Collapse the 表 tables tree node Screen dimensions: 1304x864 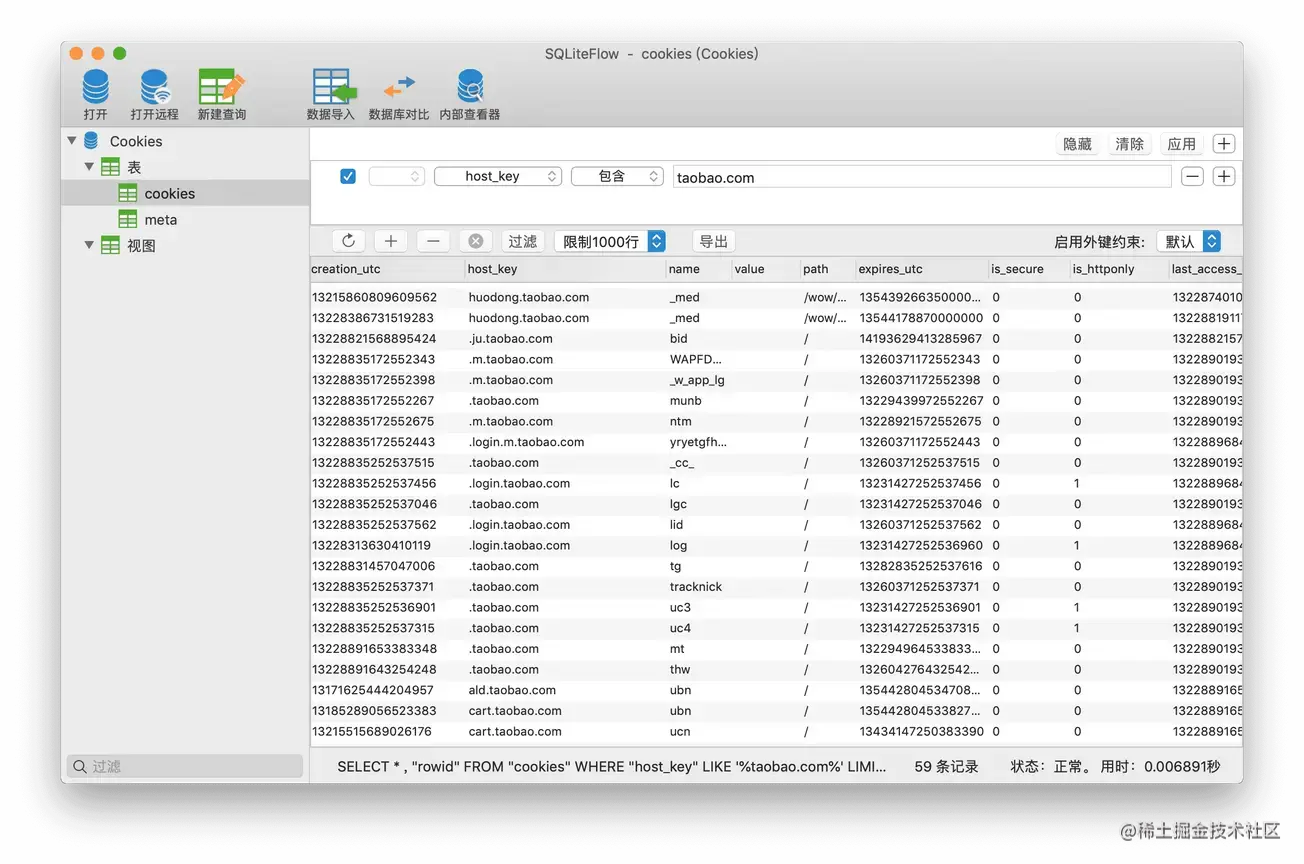click(x=89, y=167)
